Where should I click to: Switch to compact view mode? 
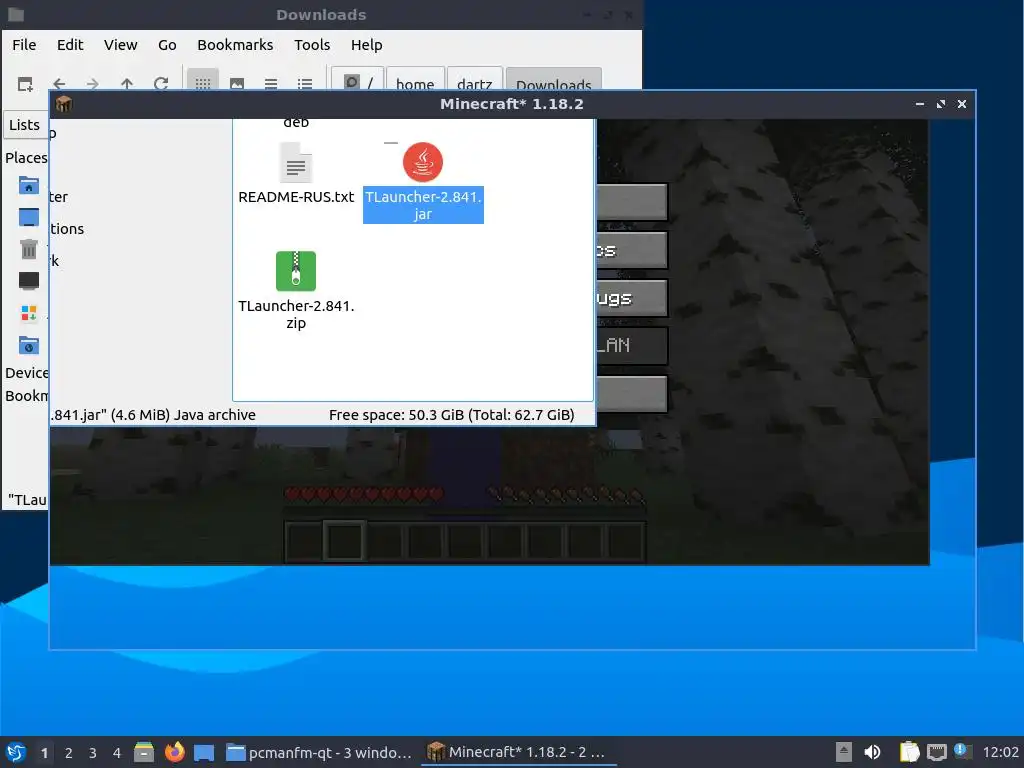pos(271,84)
